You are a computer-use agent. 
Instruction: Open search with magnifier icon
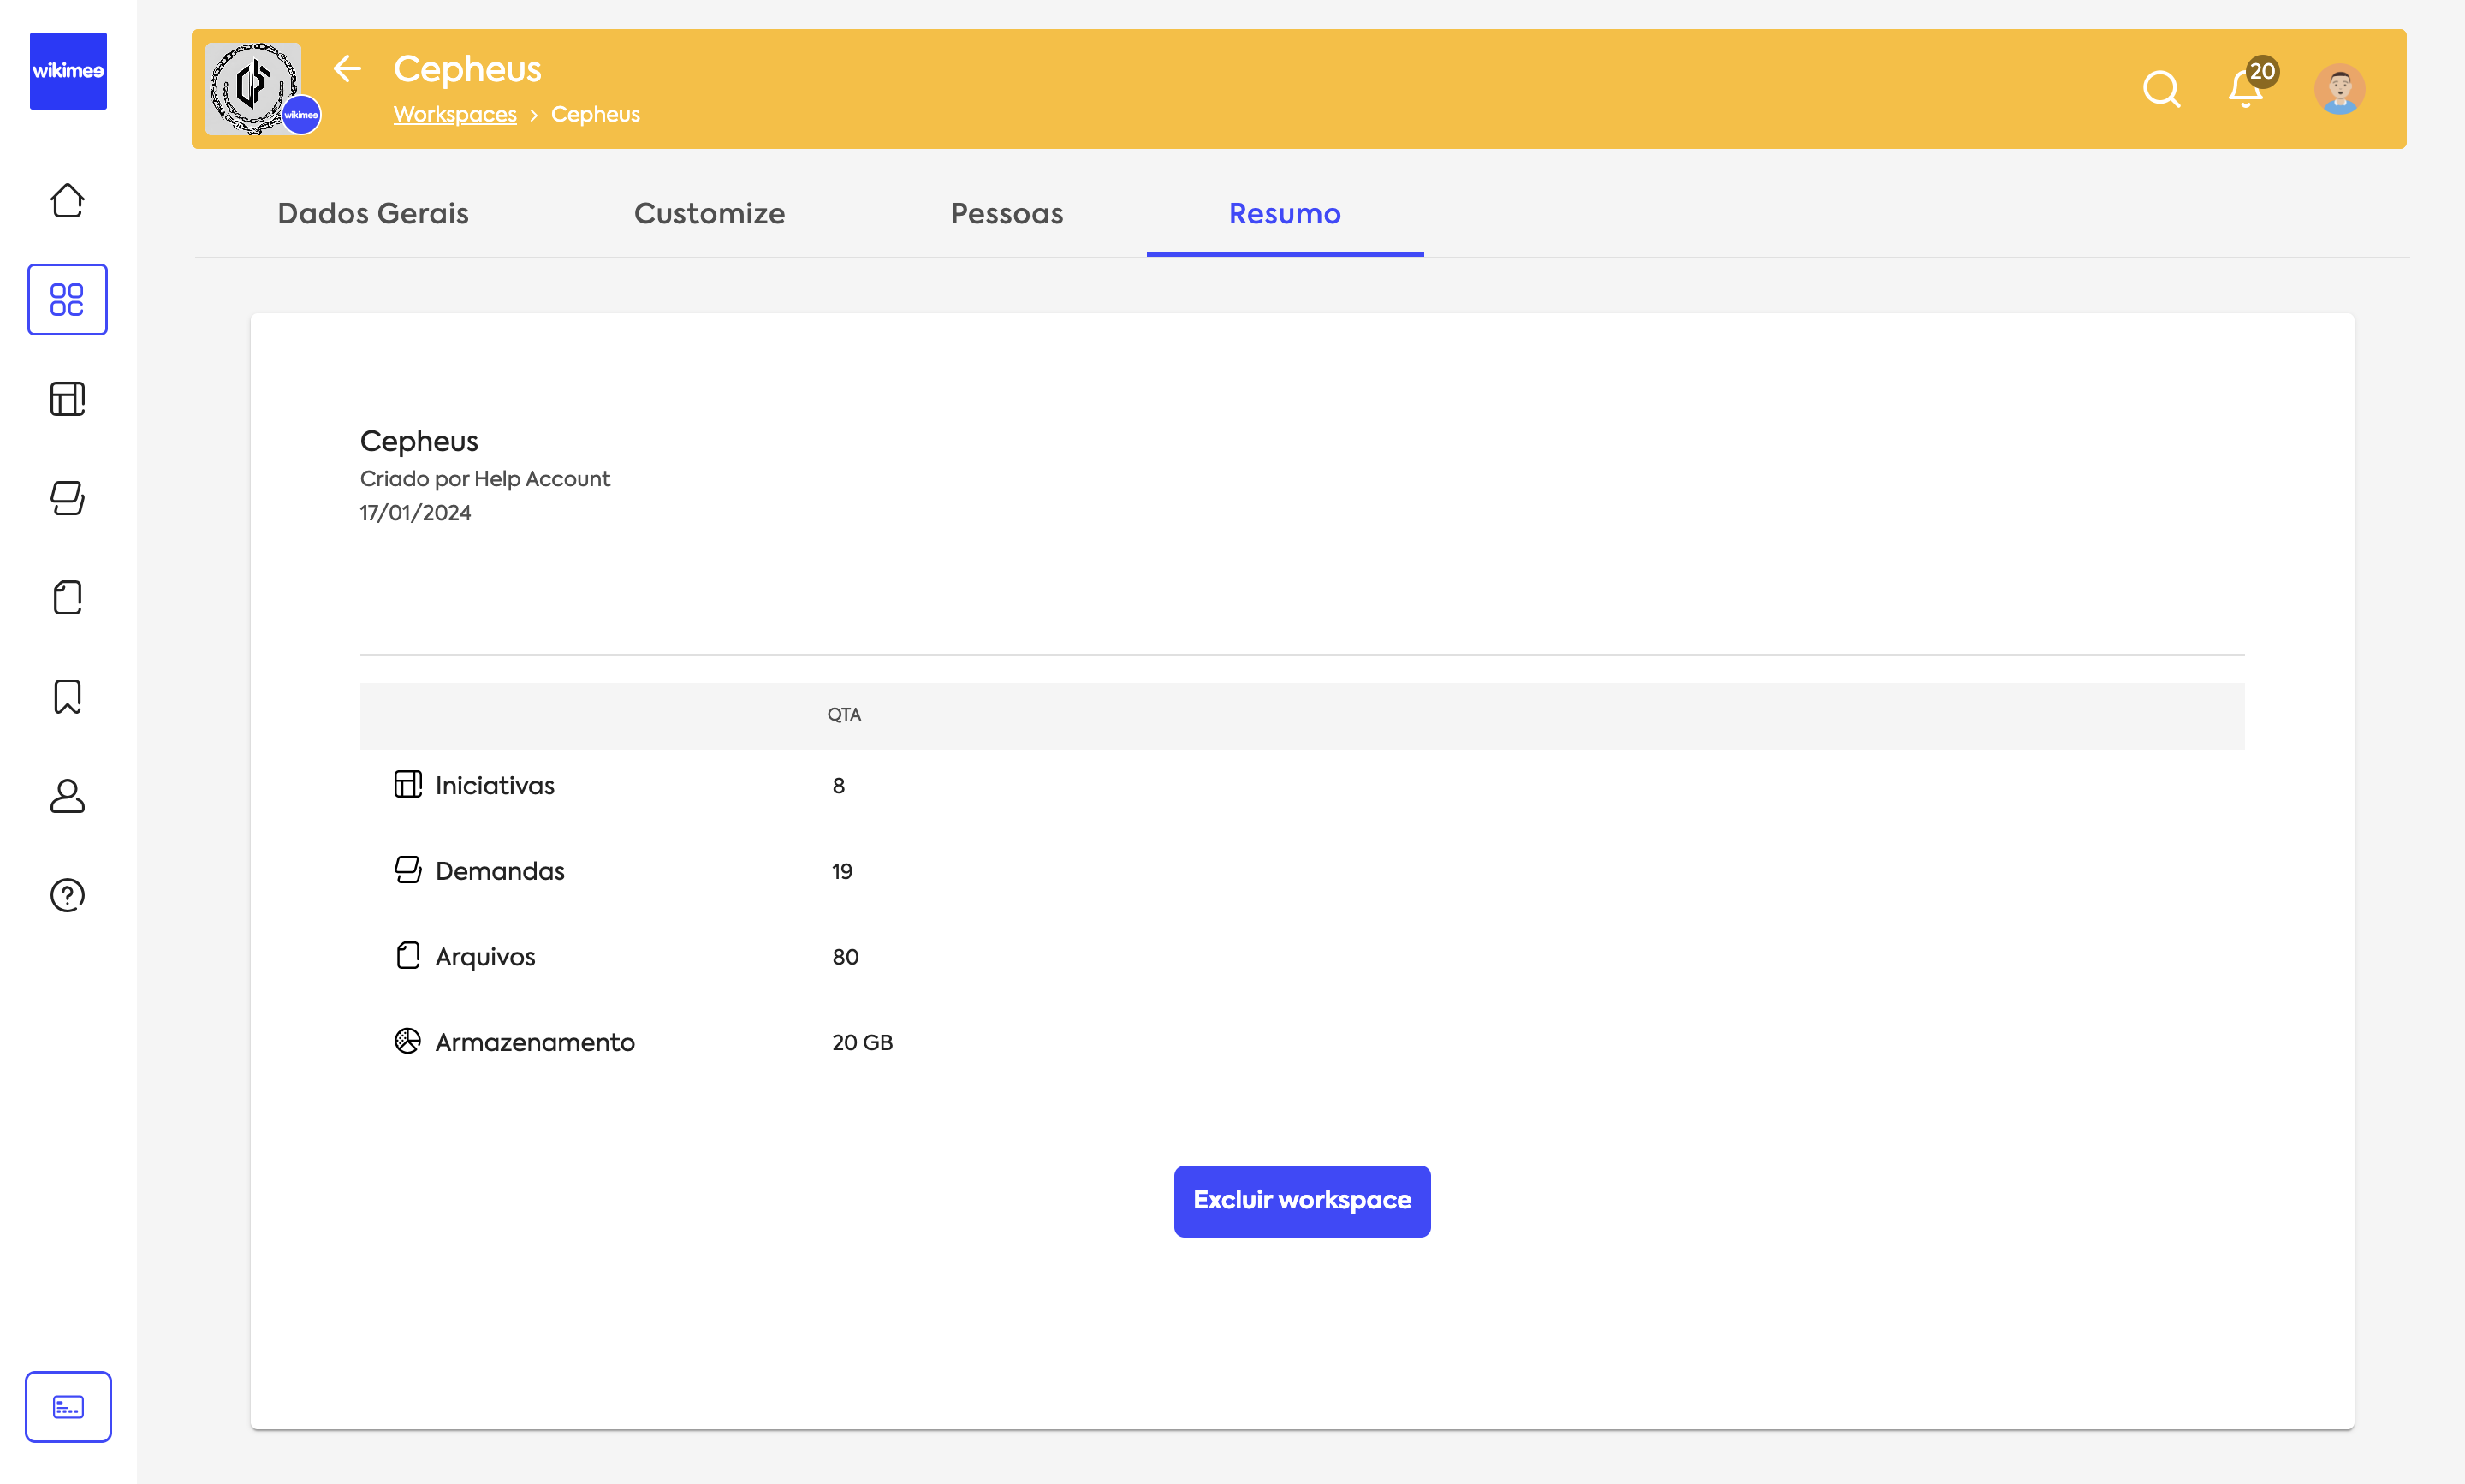point(2161,89)
